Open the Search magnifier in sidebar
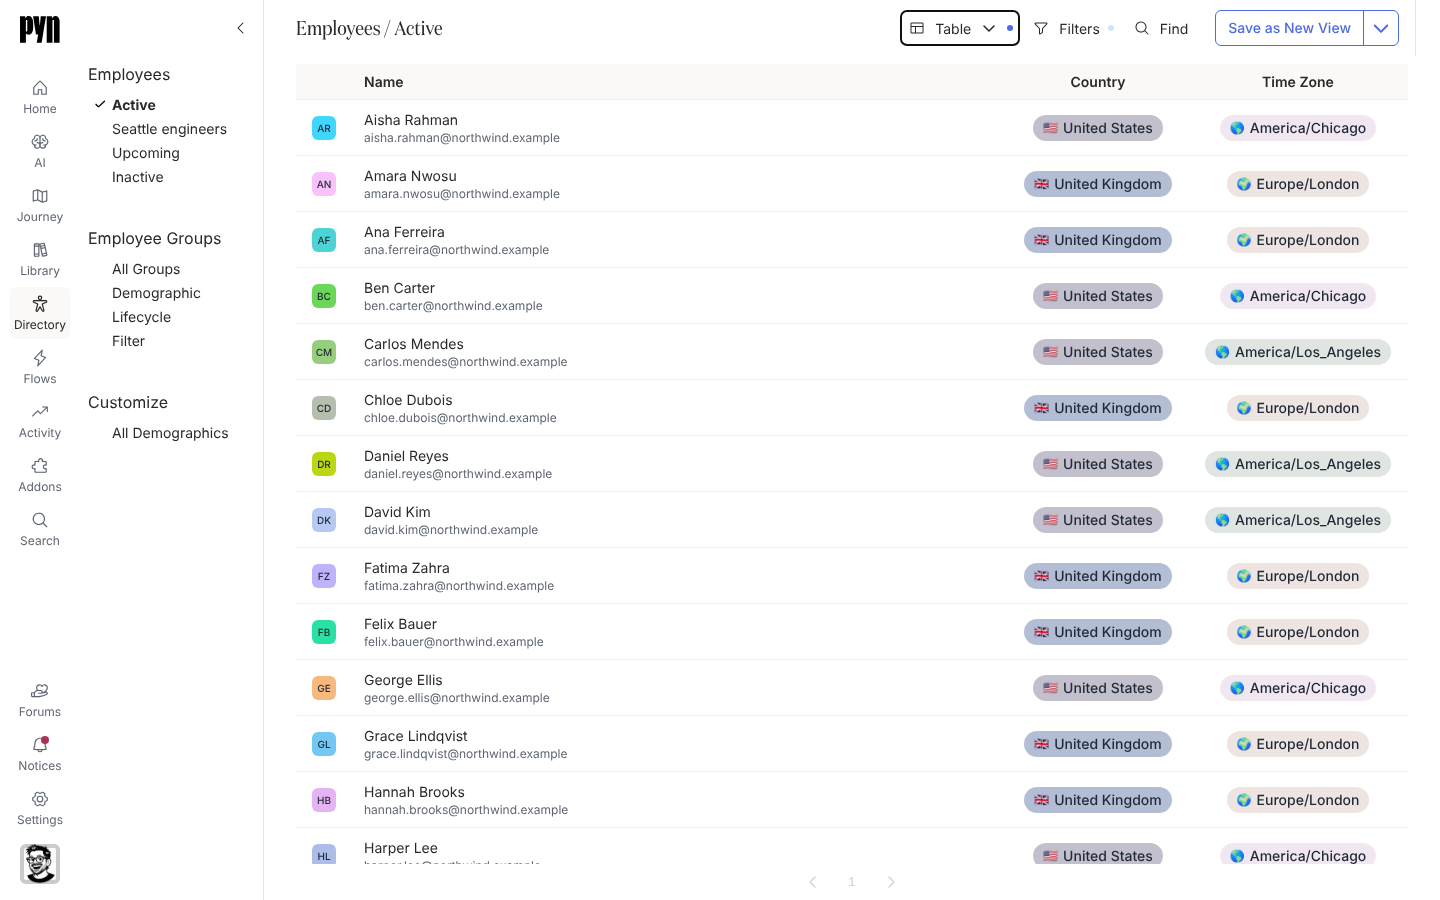 tap(40, 520)
